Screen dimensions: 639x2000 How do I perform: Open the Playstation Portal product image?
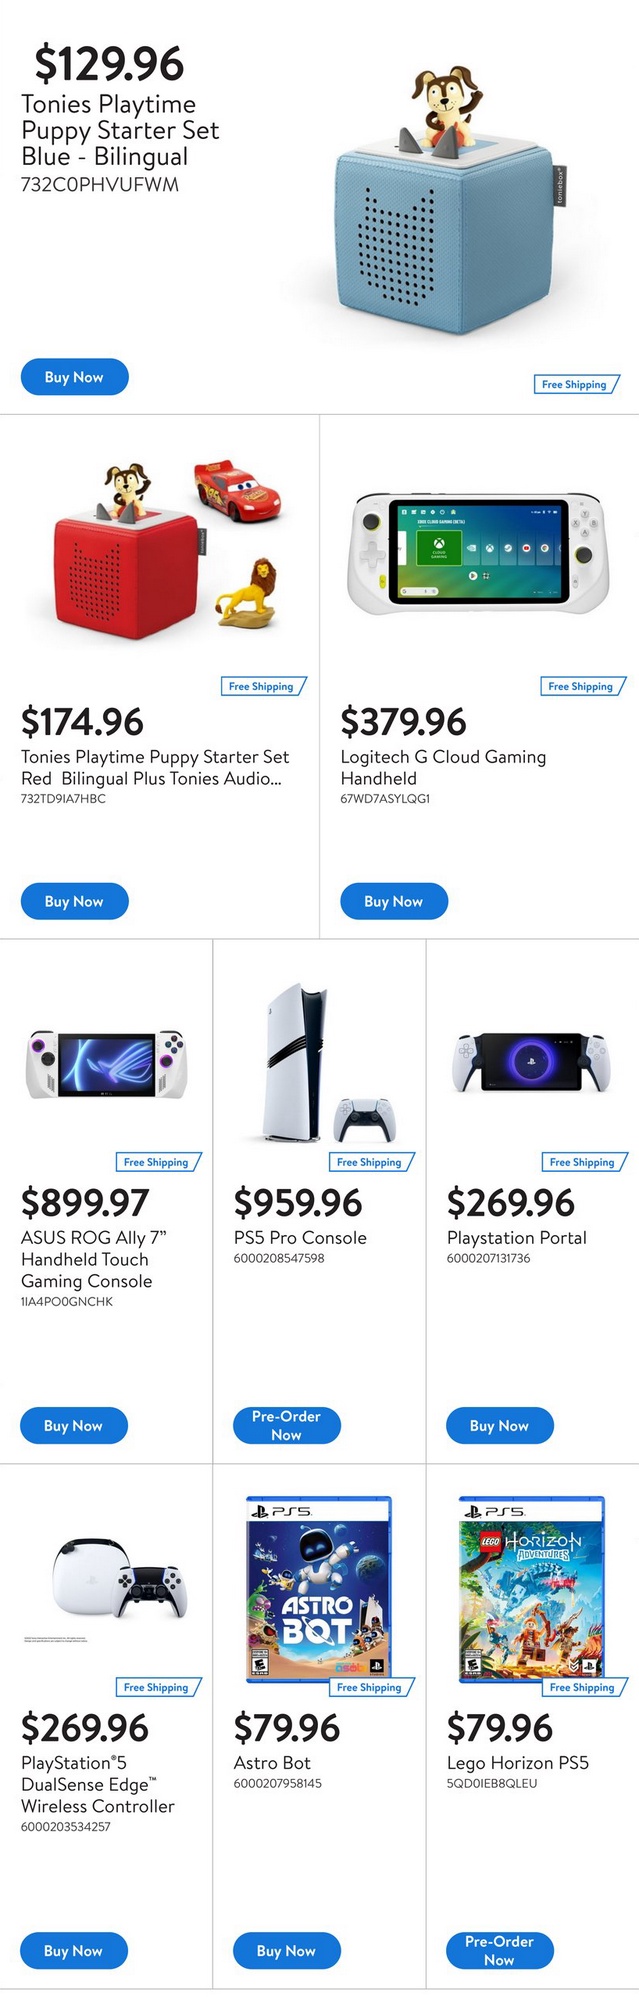(531, 1062)
